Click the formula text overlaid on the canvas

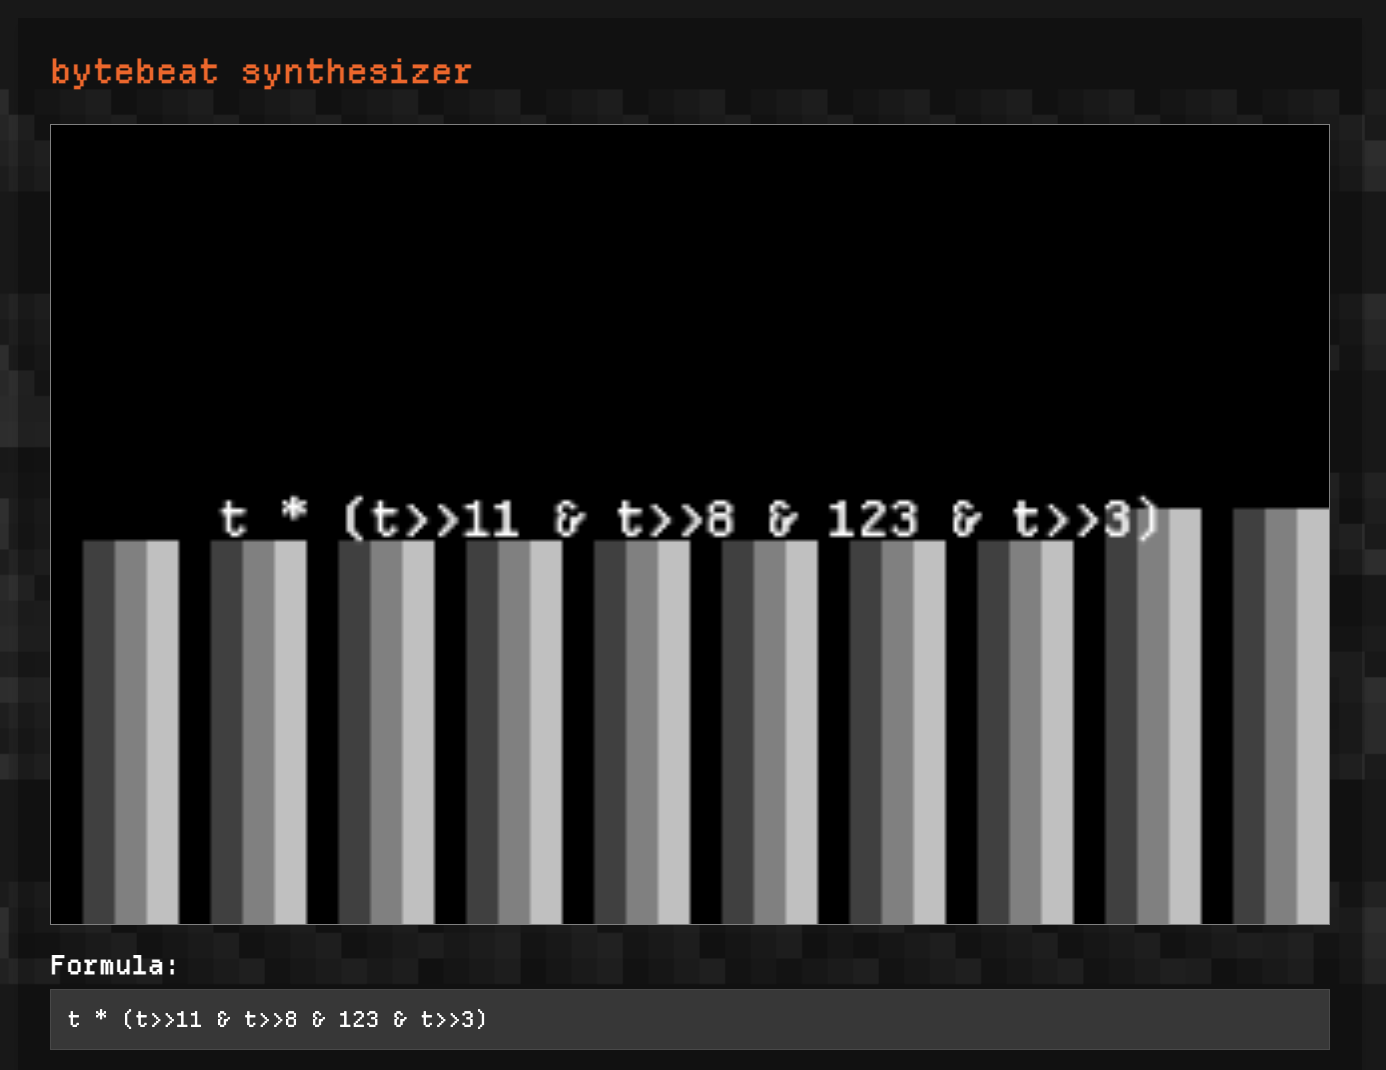tap(689, 519)
